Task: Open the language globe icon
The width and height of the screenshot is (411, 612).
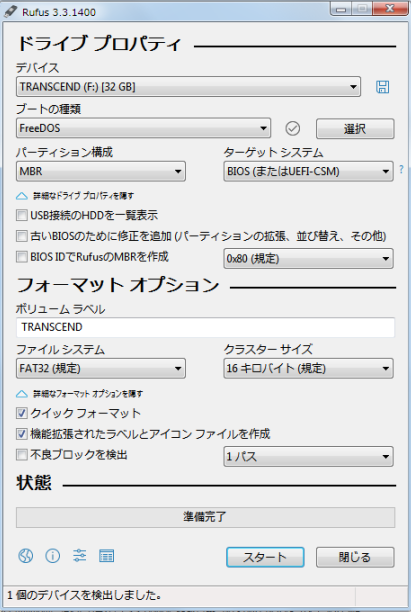Action: (26, 556)
